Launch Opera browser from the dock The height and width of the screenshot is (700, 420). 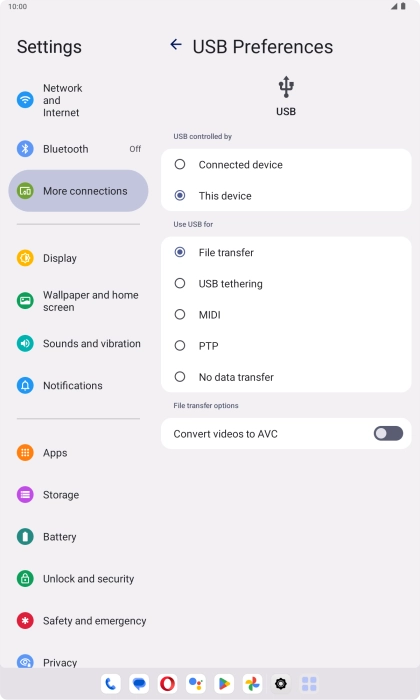tap(167, 683)
